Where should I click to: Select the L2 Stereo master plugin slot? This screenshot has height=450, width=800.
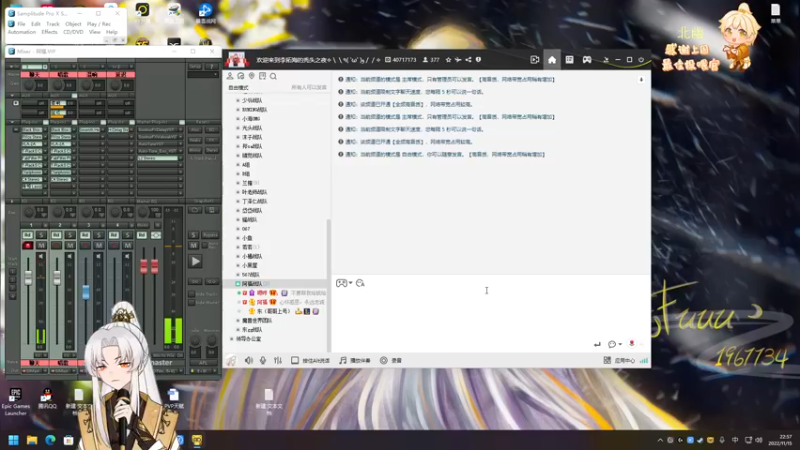158,158
